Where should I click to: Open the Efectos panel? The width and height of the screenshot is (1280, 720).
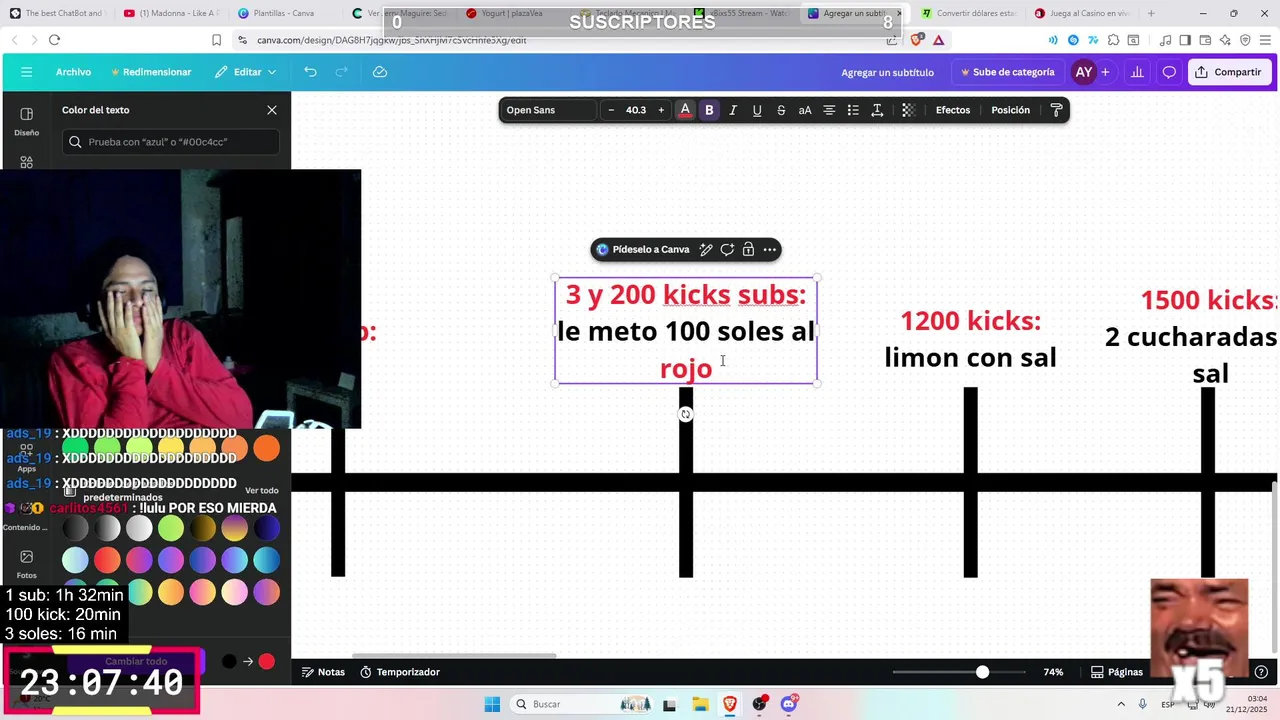click(953, 110)
